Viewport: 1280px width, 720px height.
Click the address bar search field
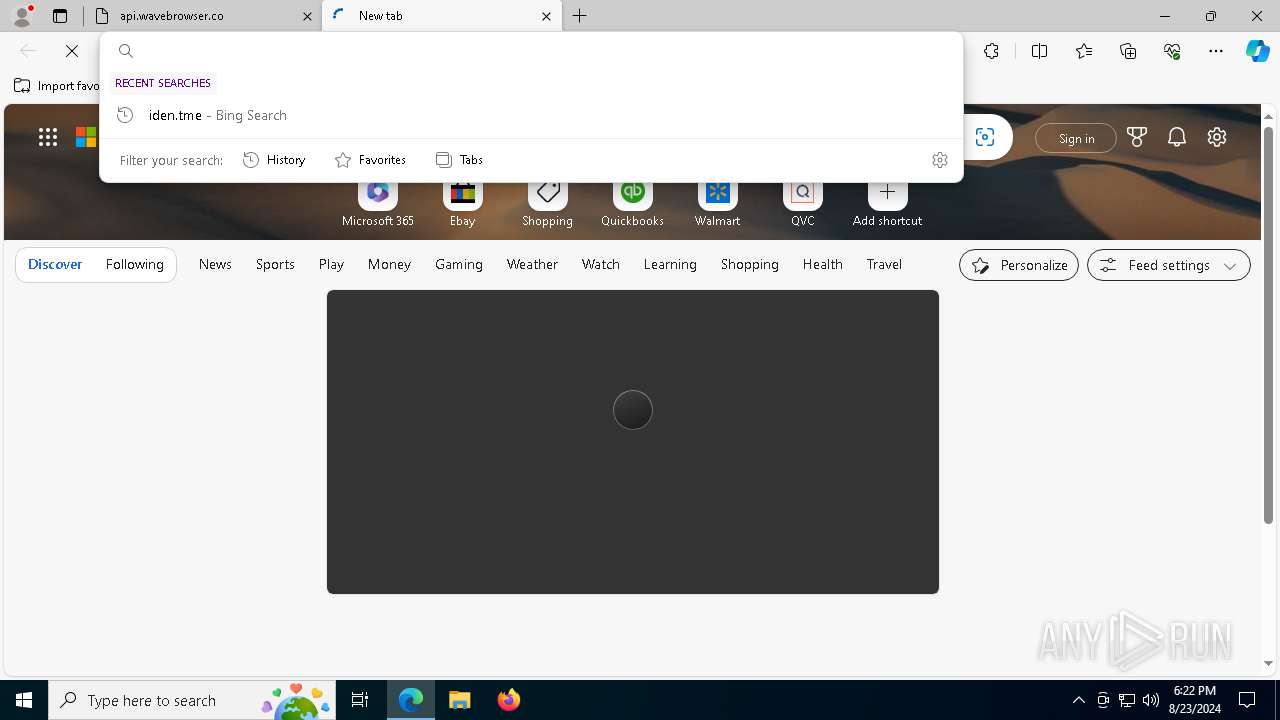tap(531, 51)
